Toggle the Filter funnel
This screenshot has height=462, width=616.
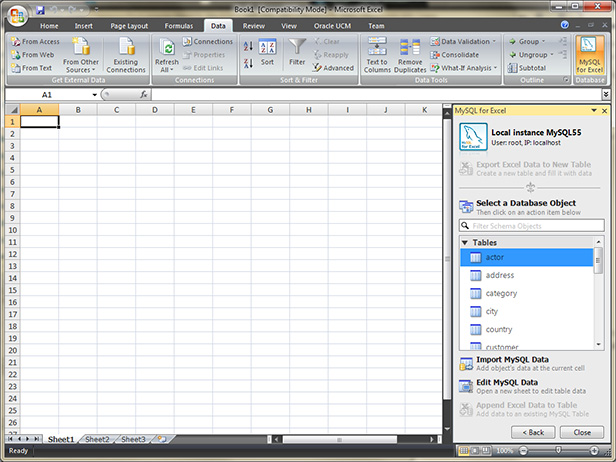(297, 52)
